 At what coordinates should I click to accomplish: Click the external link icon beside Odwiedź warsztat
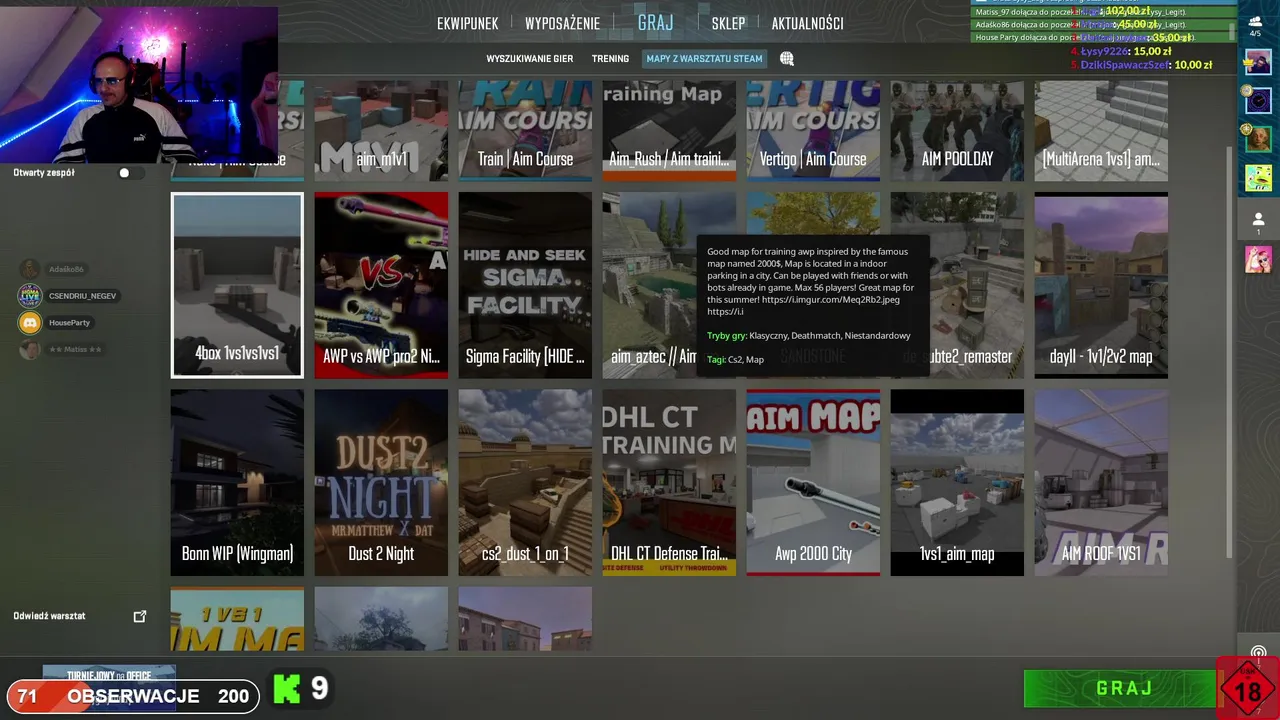(140, 616)
